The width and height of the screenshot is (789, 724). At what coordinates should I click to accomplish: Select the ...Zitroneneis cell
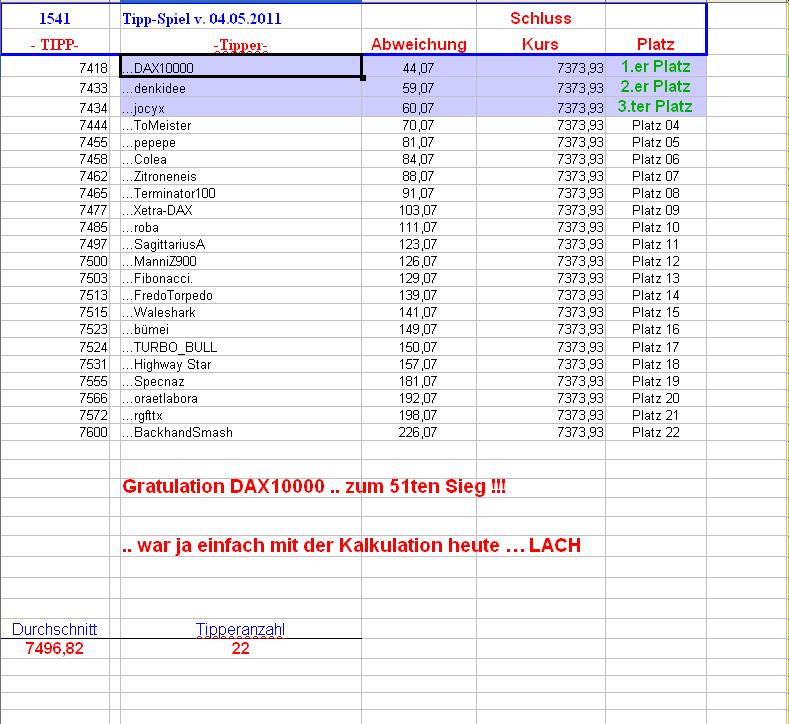coord(241,177)
